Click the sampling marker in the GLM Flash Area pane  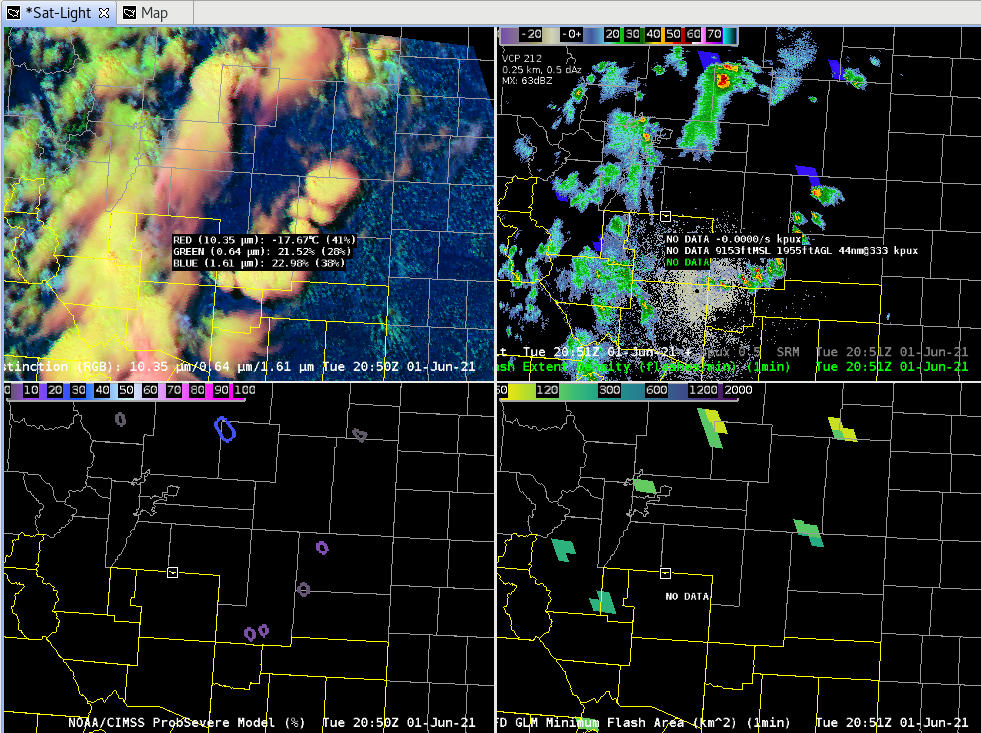[x=666, y=573]
